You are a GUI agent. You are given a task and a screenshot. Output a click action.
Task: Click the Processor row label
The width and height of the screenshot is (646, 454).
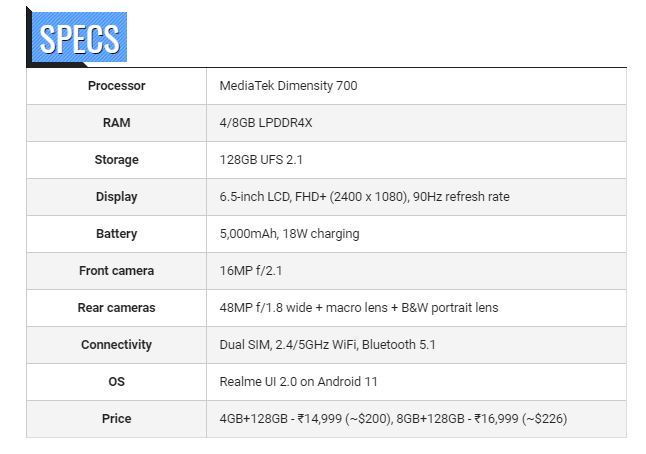point(116,86)
